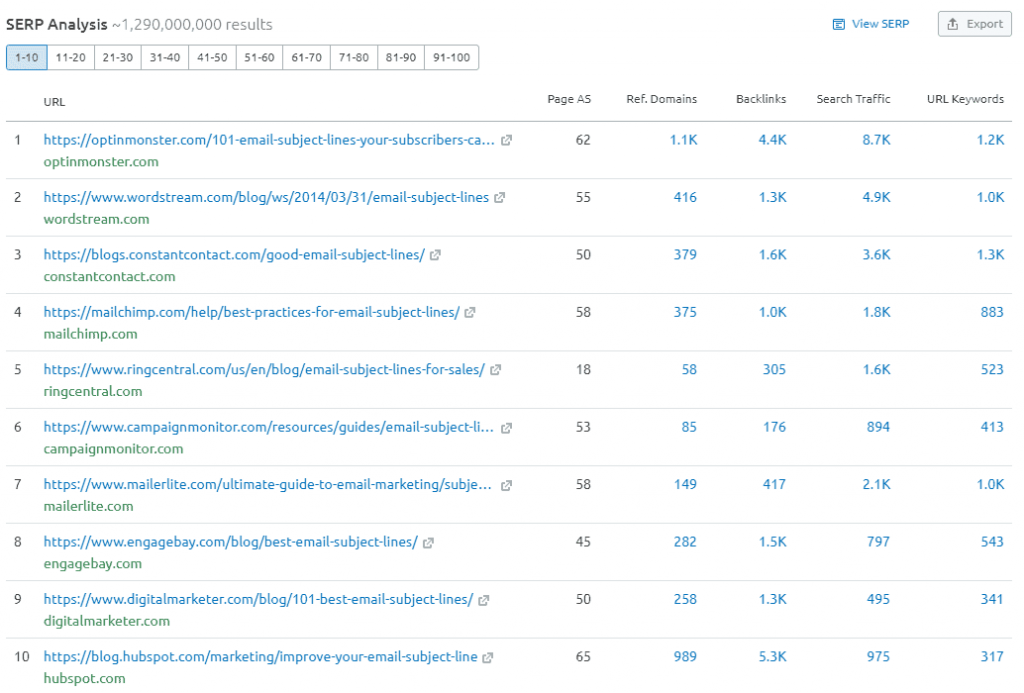Open constantcontact backlinks value 1.6K
Viewport: 1024px width, 693px height.
773,255
